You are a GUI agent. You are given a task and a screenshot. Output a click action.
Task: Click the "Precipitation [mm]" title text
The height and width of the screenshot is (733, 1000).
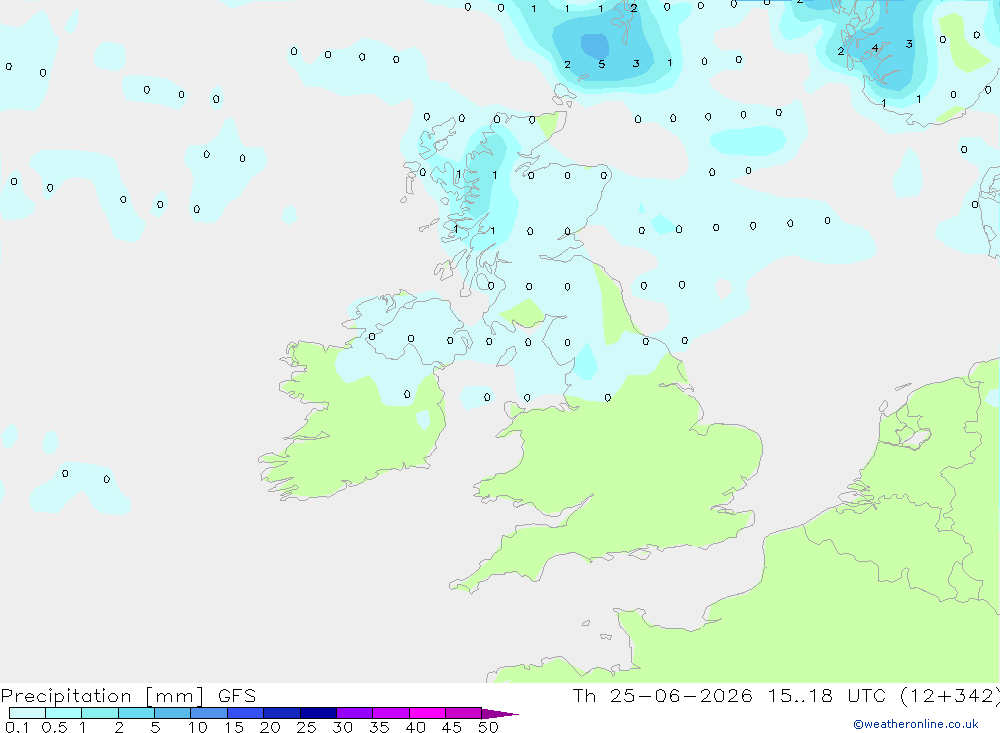pyautogui.click(x=102, y=695)
